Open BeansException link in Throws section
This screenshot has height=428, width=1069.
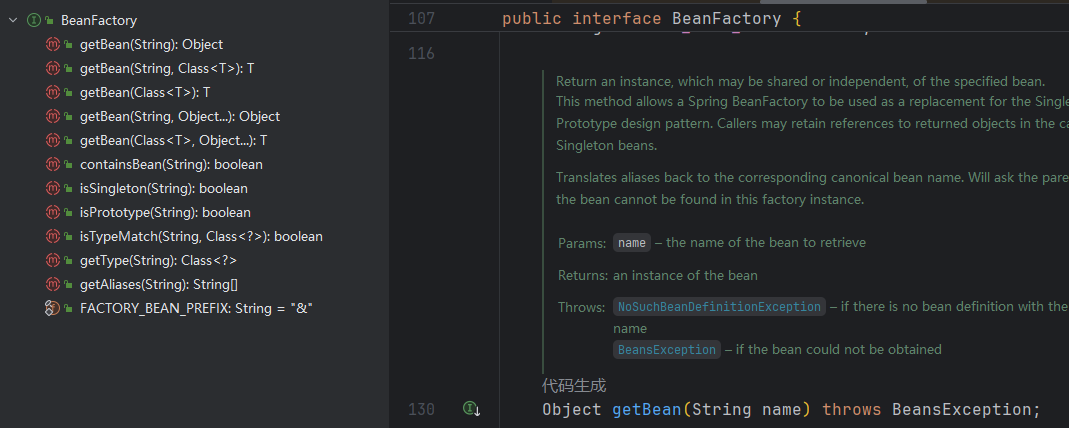(667, 350)
